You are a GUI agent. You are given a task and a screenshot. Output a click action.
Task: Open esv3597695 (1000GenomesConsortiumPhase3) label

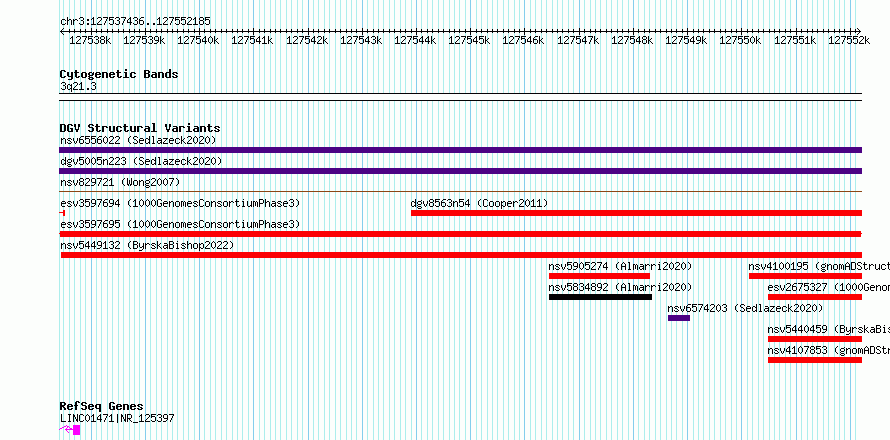tap(180, 224)
